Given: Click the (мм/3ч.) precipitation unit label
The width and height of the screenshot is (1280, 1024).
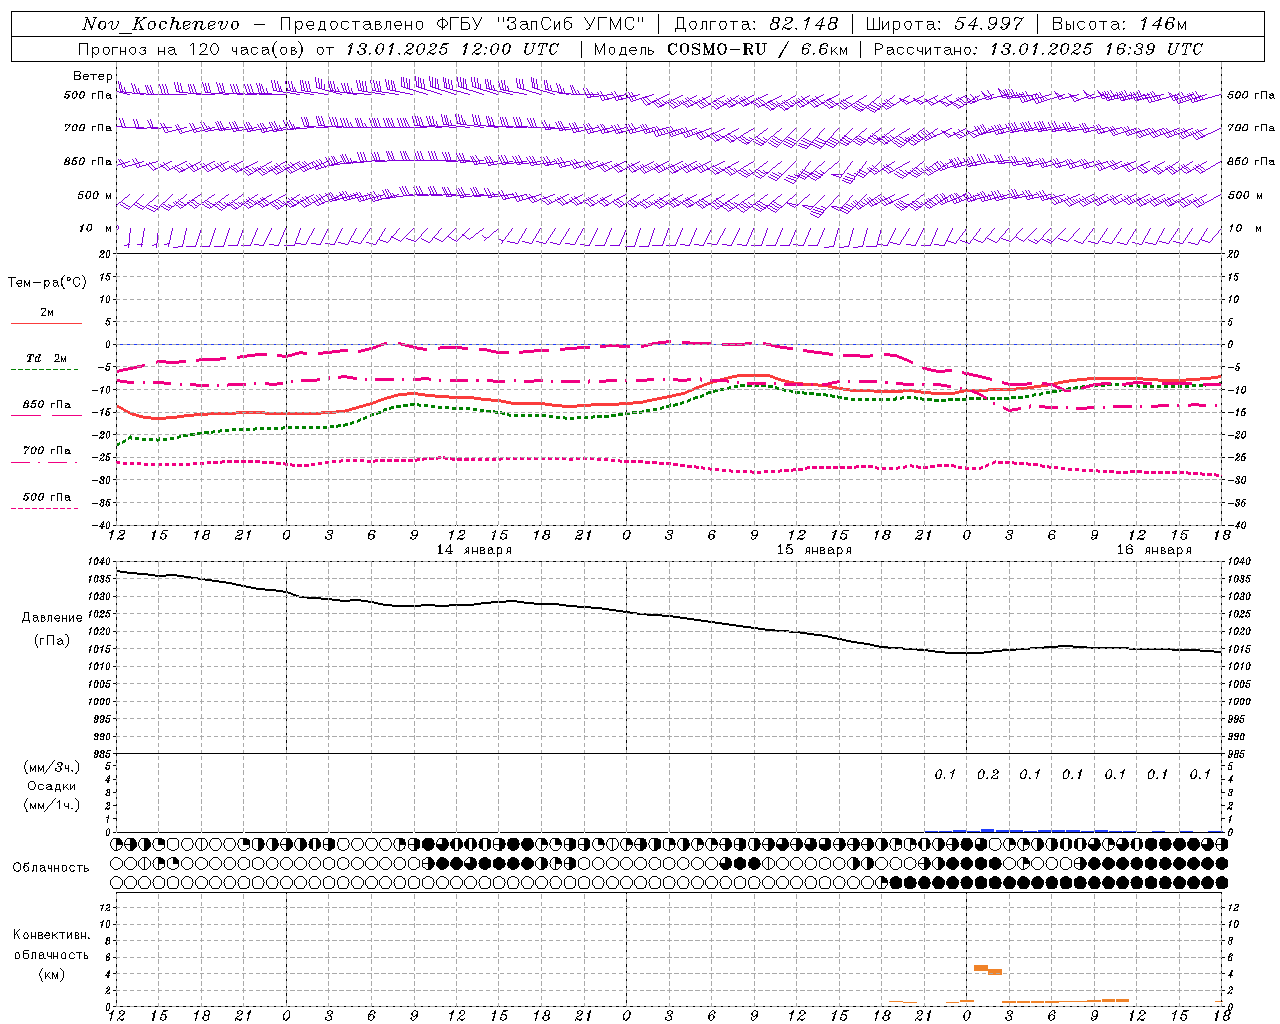Looking at the screenshot, I should [x=52, y=767].
